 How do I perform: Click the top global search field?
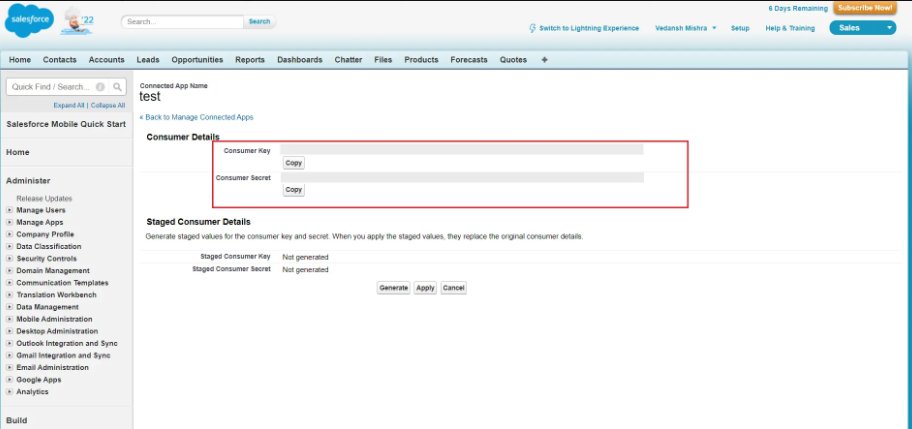[x=182, y=22]
